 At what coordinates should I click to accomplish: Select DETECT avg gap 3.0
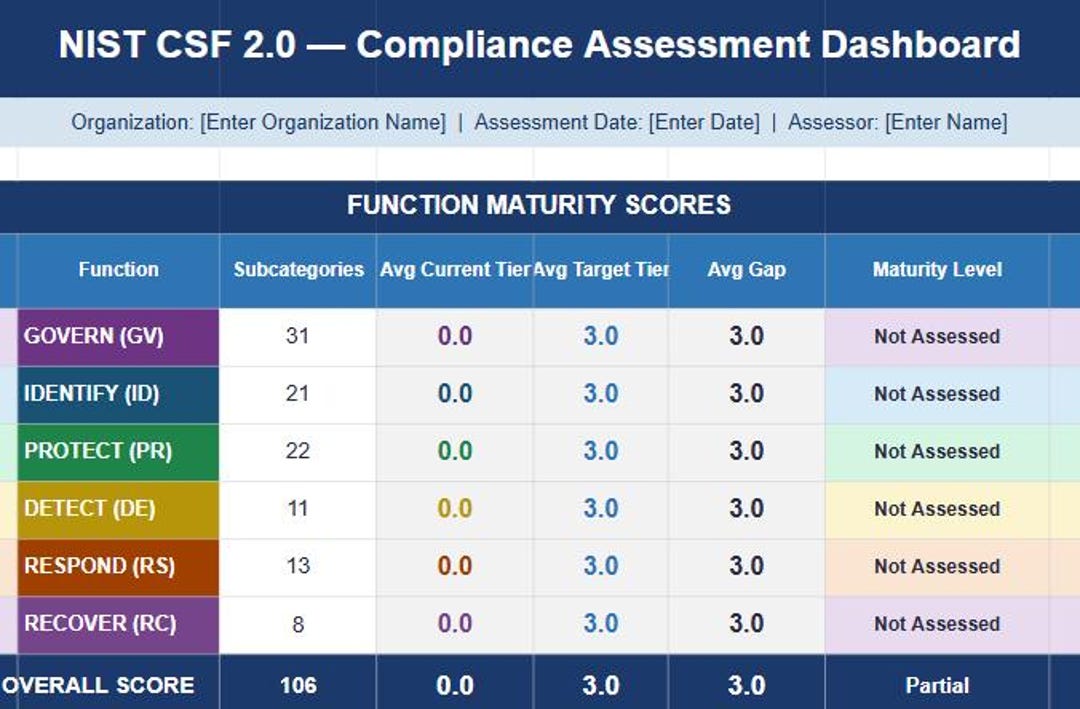(747, 509)
